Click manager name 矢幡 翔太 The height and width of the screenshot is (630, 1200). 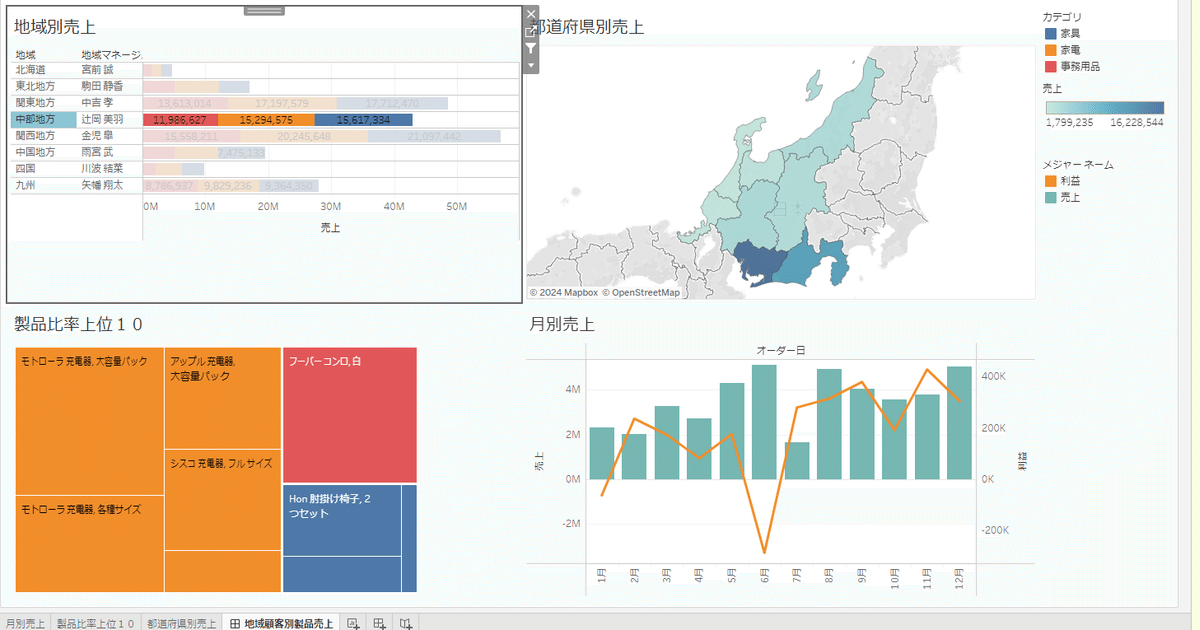point(102,185)
